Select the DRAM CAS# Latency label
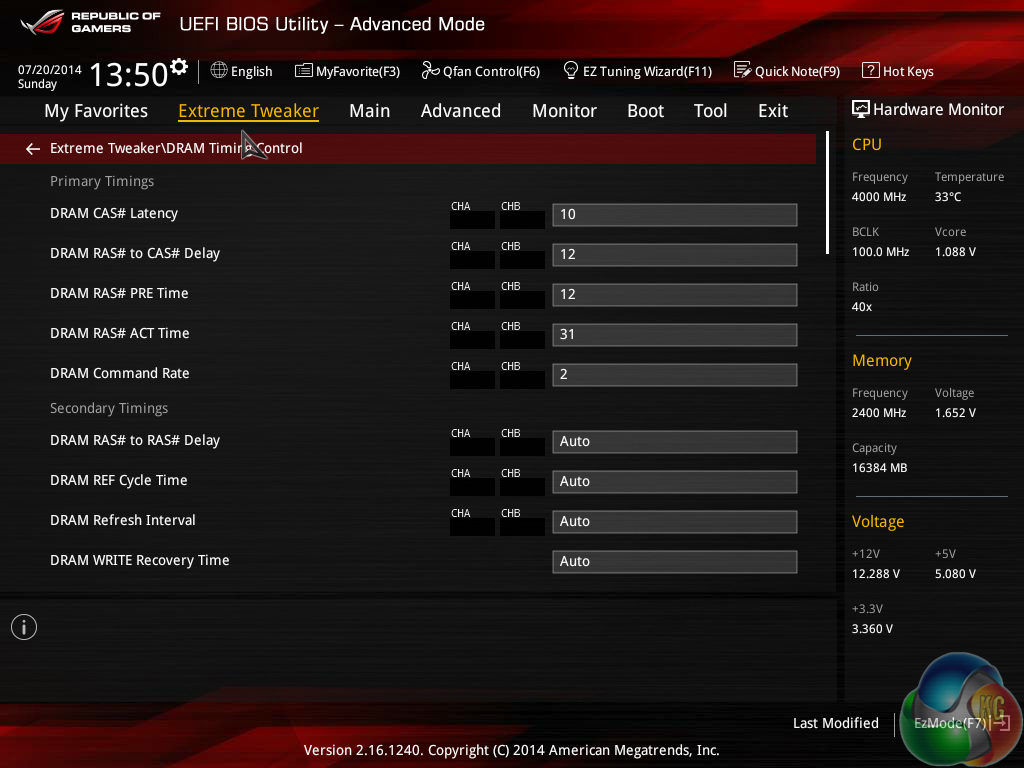This screenshot has height=768, width=1024. [x=114, y=214]
